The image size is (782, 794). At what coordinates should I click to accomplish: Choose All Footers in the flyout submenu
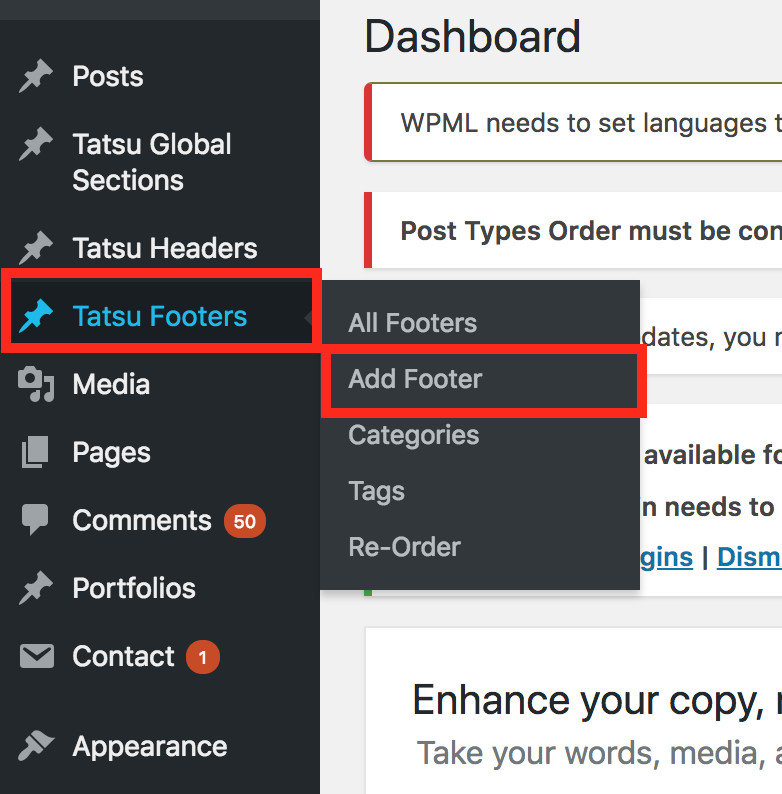413,323
